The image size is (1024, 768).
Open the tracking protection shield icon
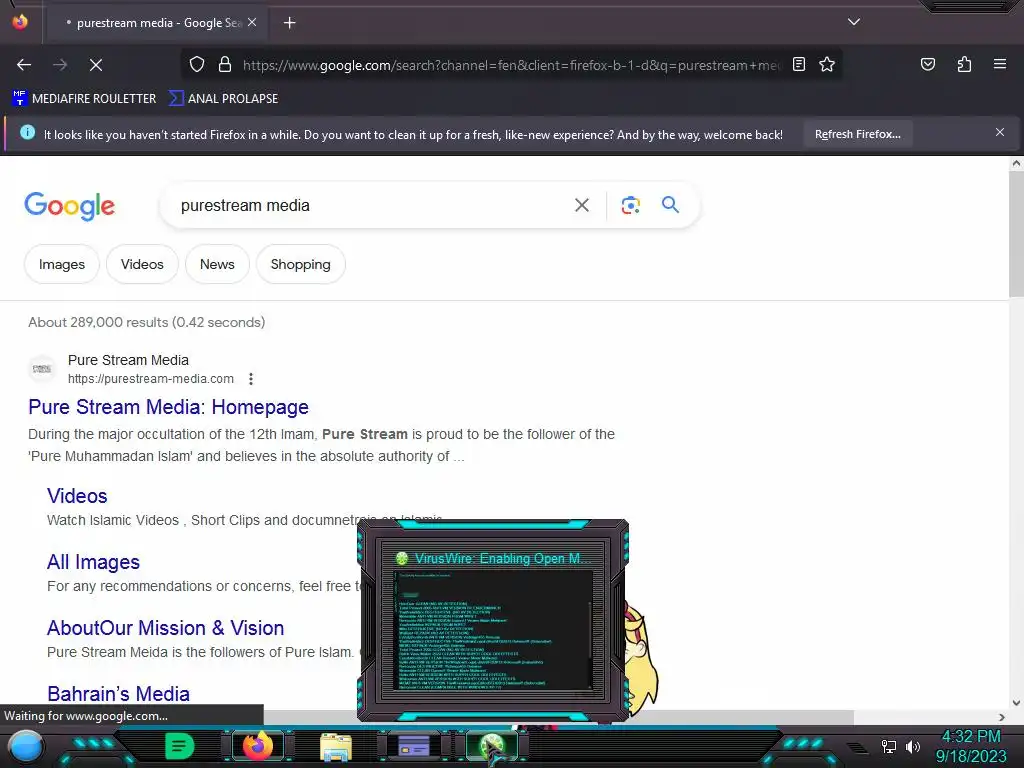click(197, 65)
